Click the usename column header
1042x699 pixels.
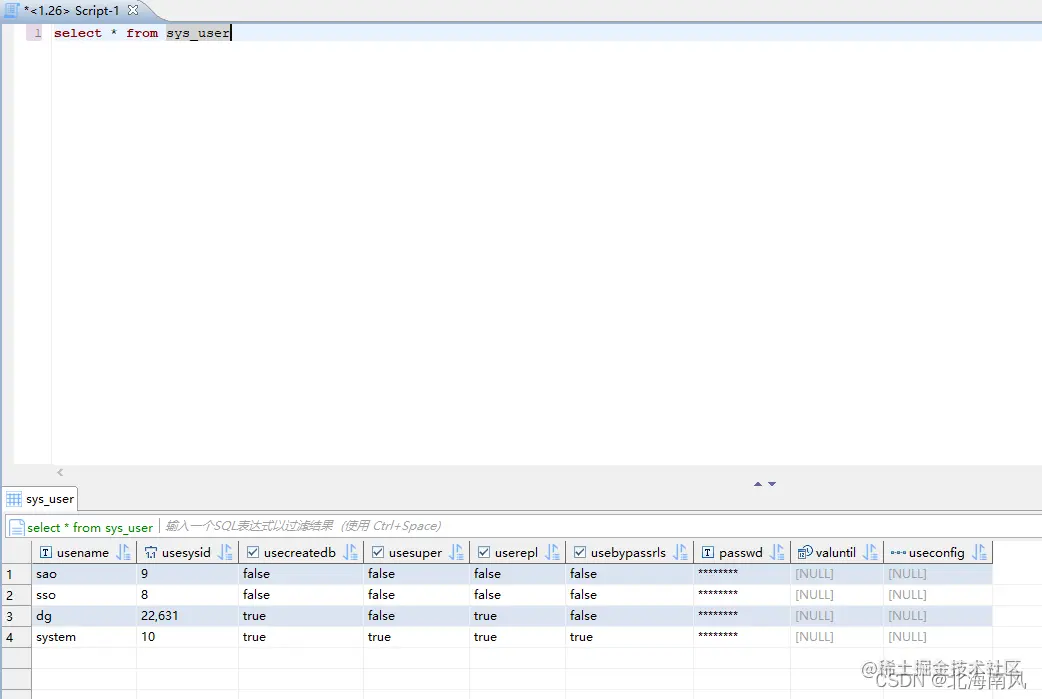82,553
